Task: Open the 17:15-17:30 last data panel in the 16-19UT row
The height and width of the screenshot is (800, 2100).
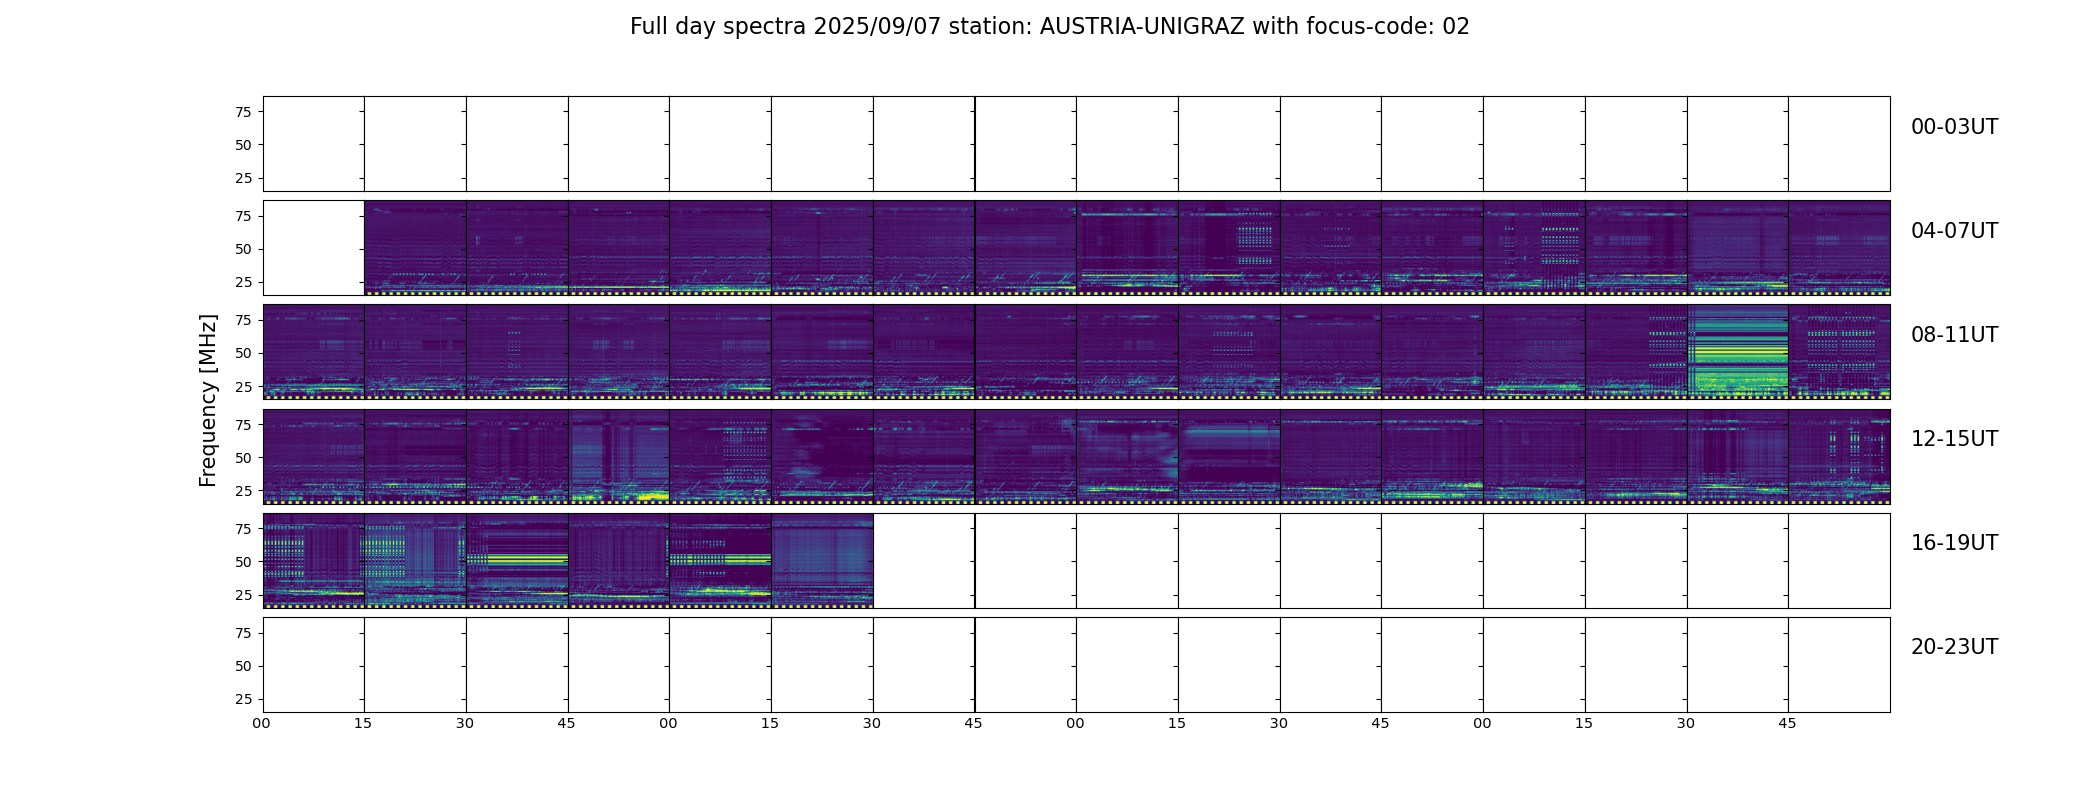Action: click(x=823, y=560)
